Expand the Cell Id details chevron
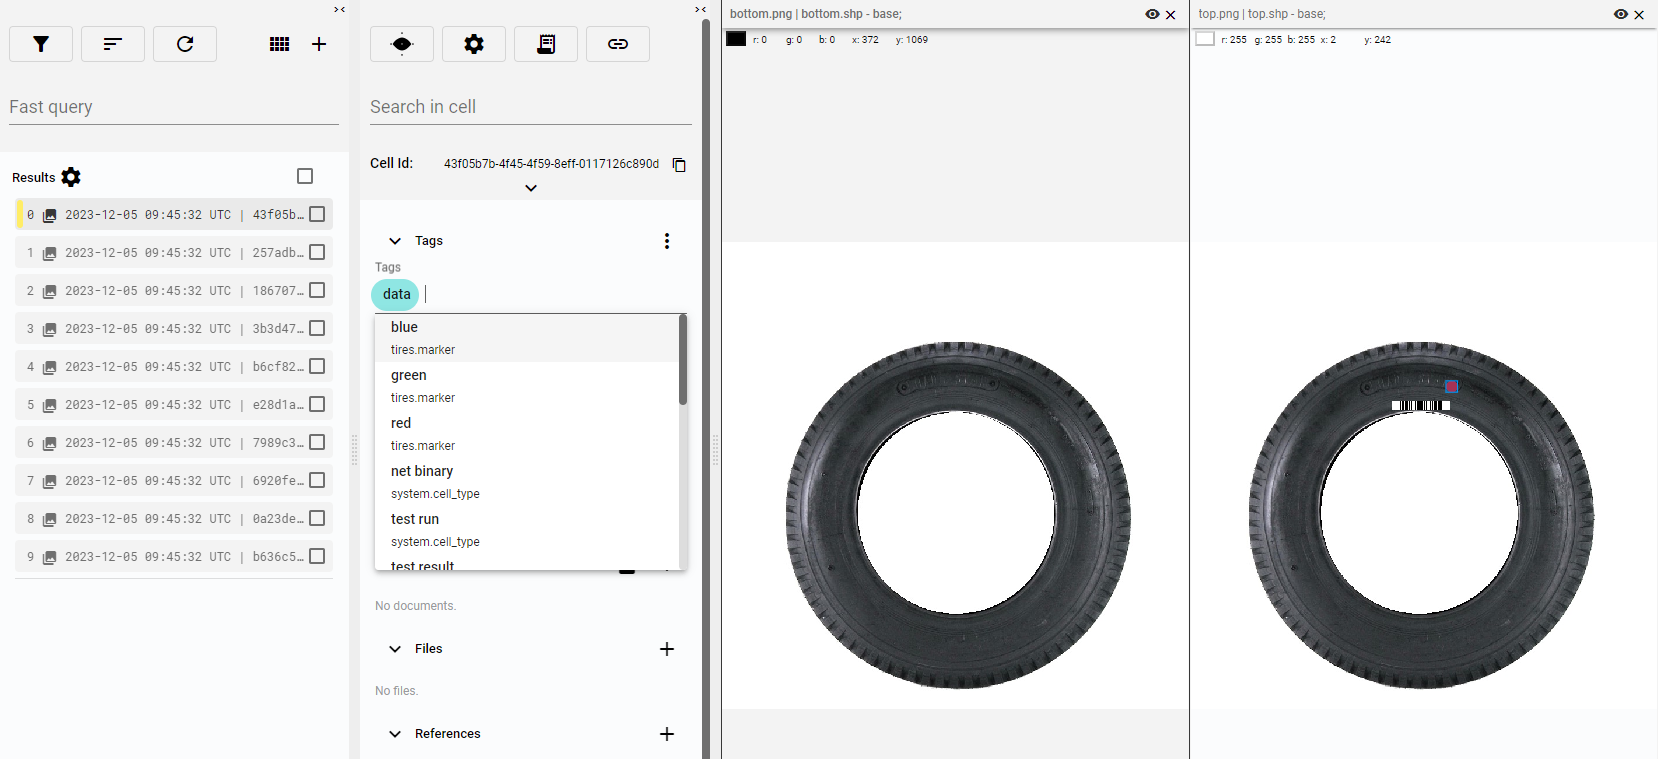The image size is (1658, 759). tap(531, 188)
